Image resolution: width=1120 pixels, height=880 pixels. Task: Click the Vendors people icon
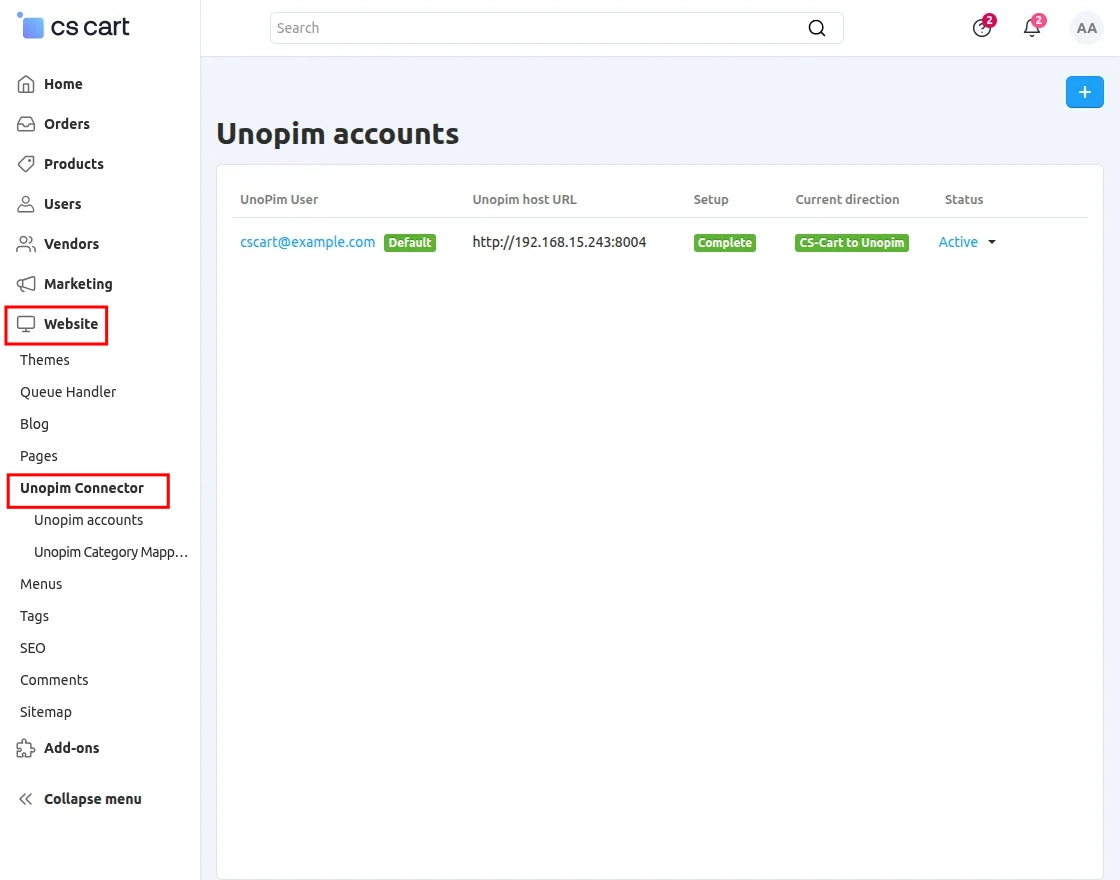(26, 244)
